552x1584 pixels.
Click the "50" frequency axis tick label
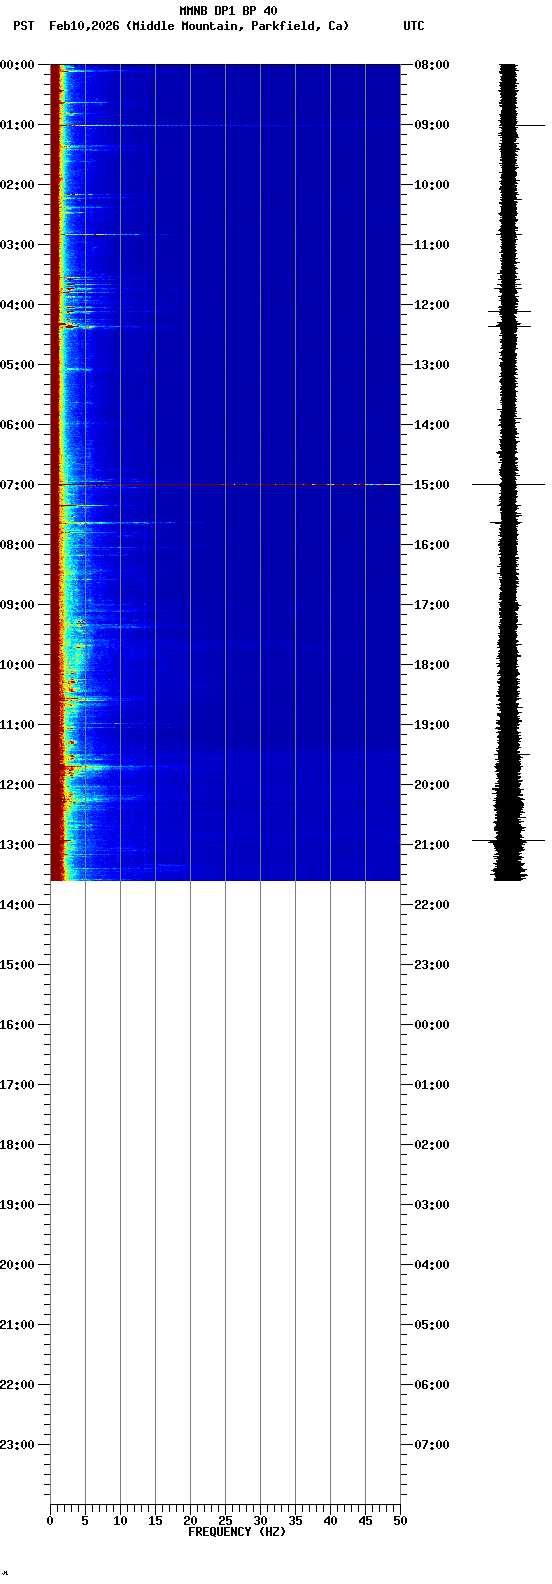point(400,1521)
